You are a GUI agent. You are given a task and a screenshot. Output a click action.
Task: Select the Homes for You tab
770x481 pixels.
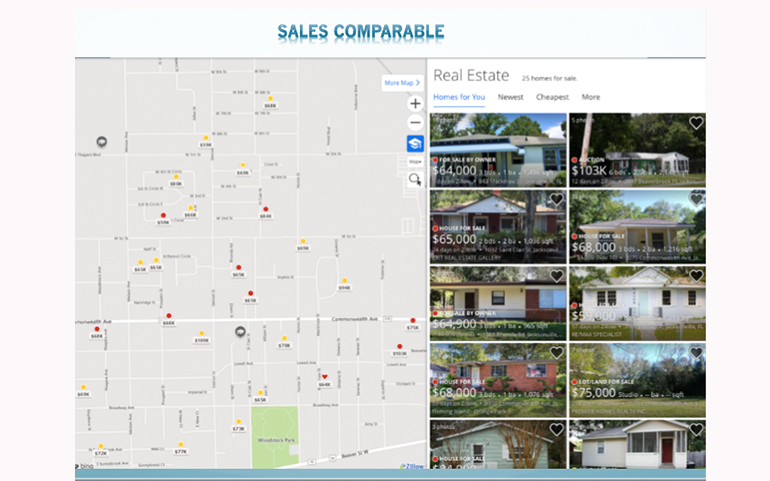tap(459, 97)
